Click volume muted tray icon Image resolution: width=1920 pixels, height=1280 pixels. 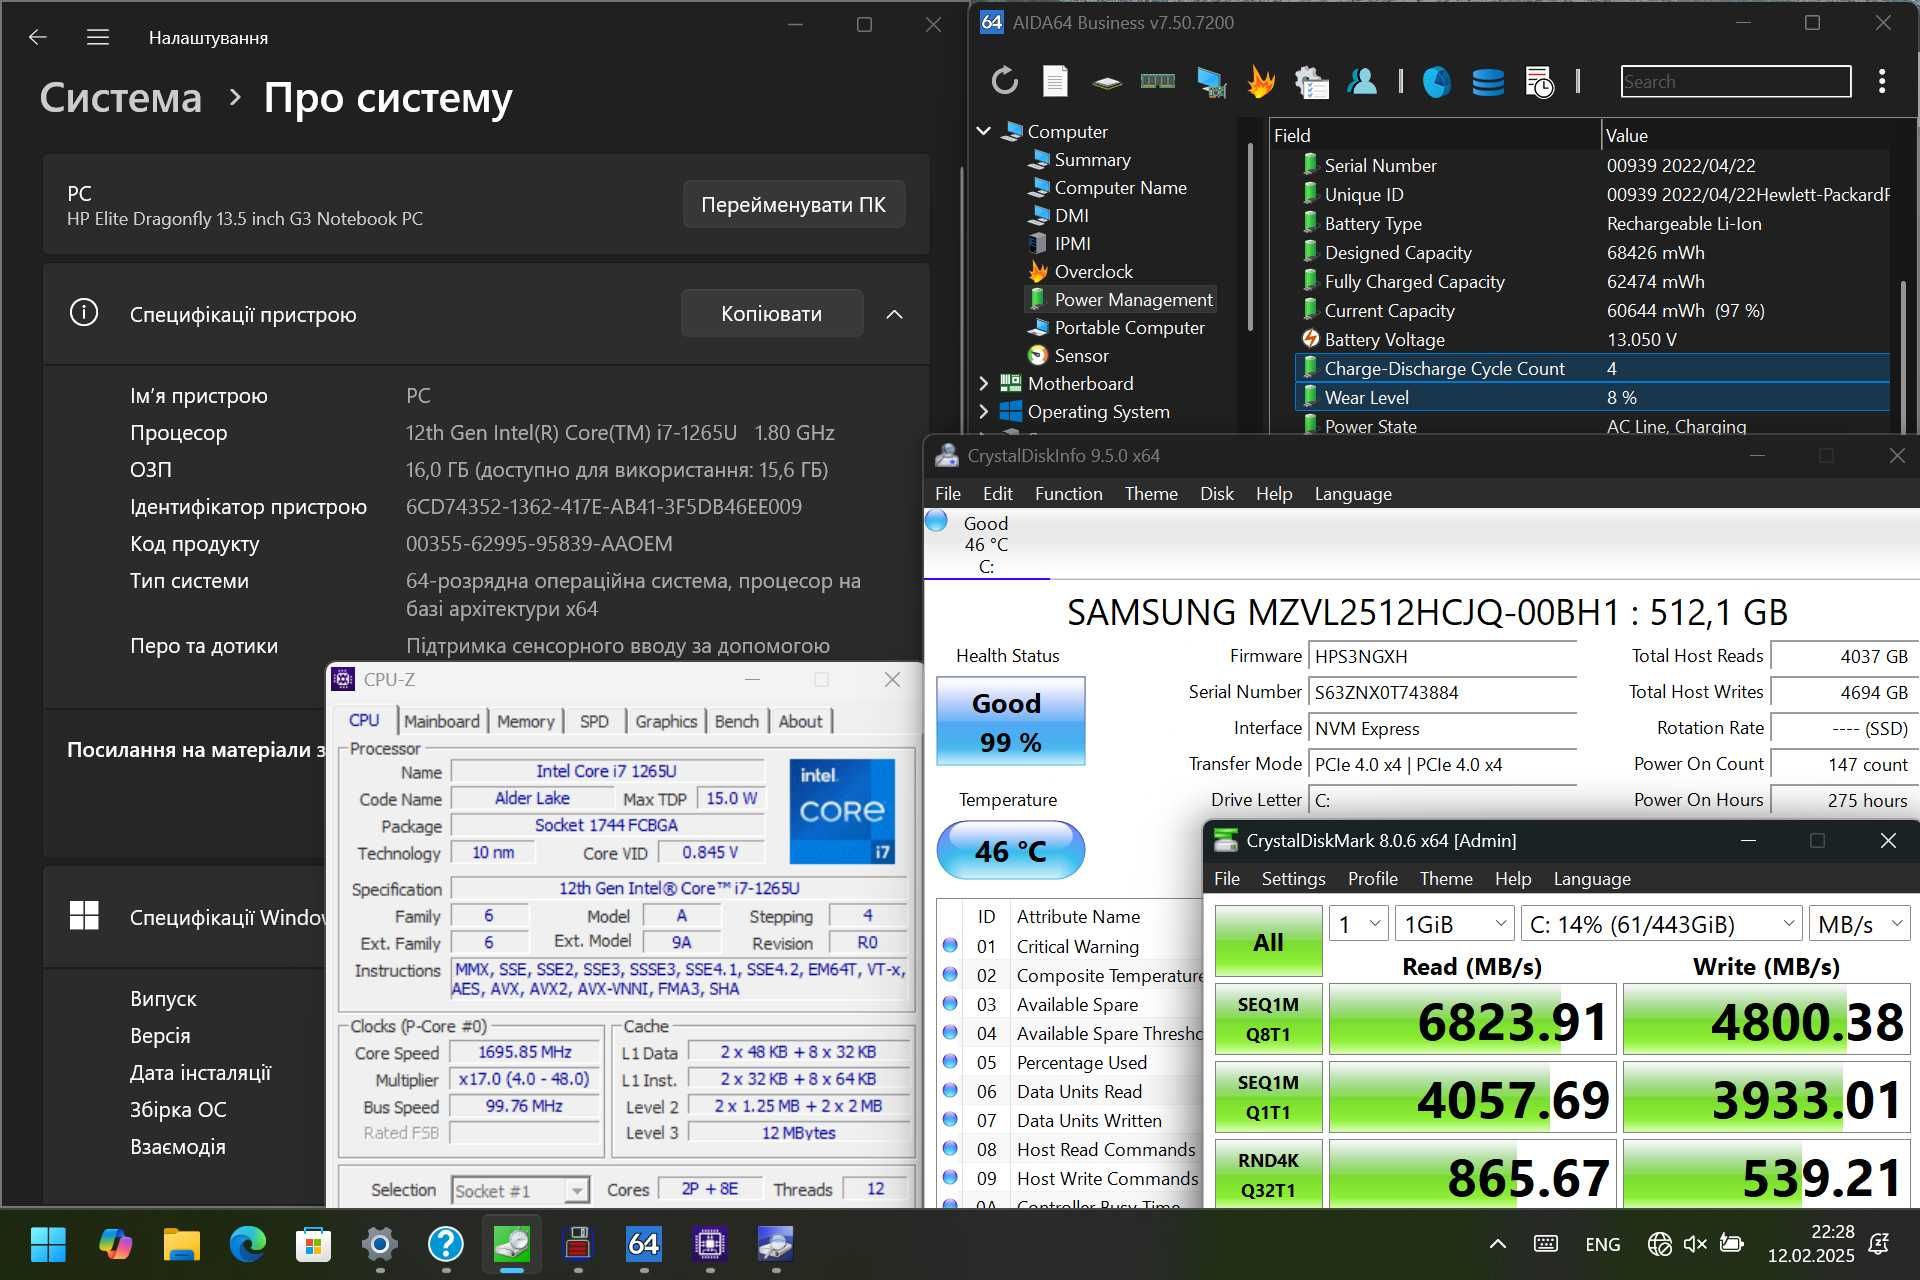click(1695, 1244)
